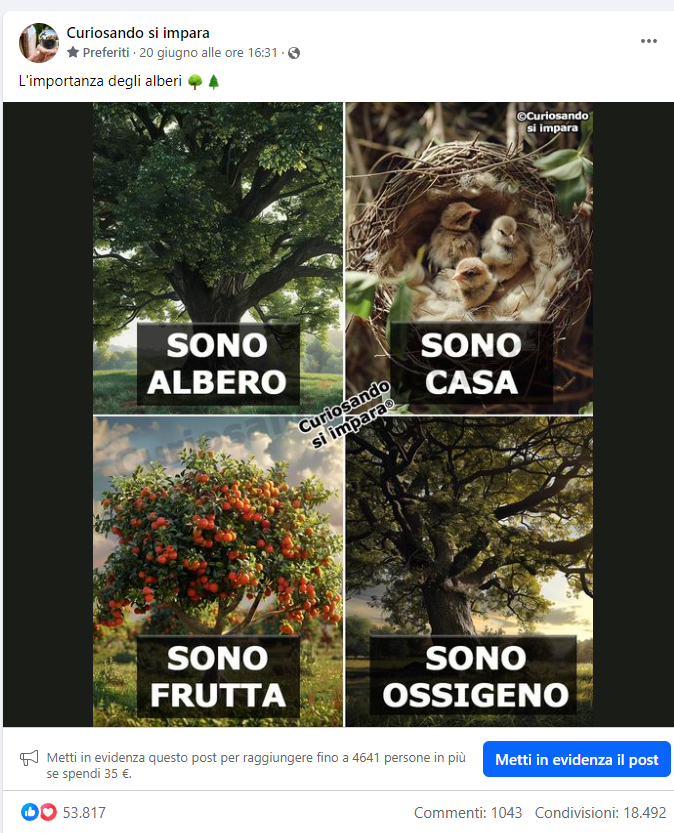This screenshot has width=674, height=833.
Task: Open the Curiosando si impara page name
Action: [138, 33]
